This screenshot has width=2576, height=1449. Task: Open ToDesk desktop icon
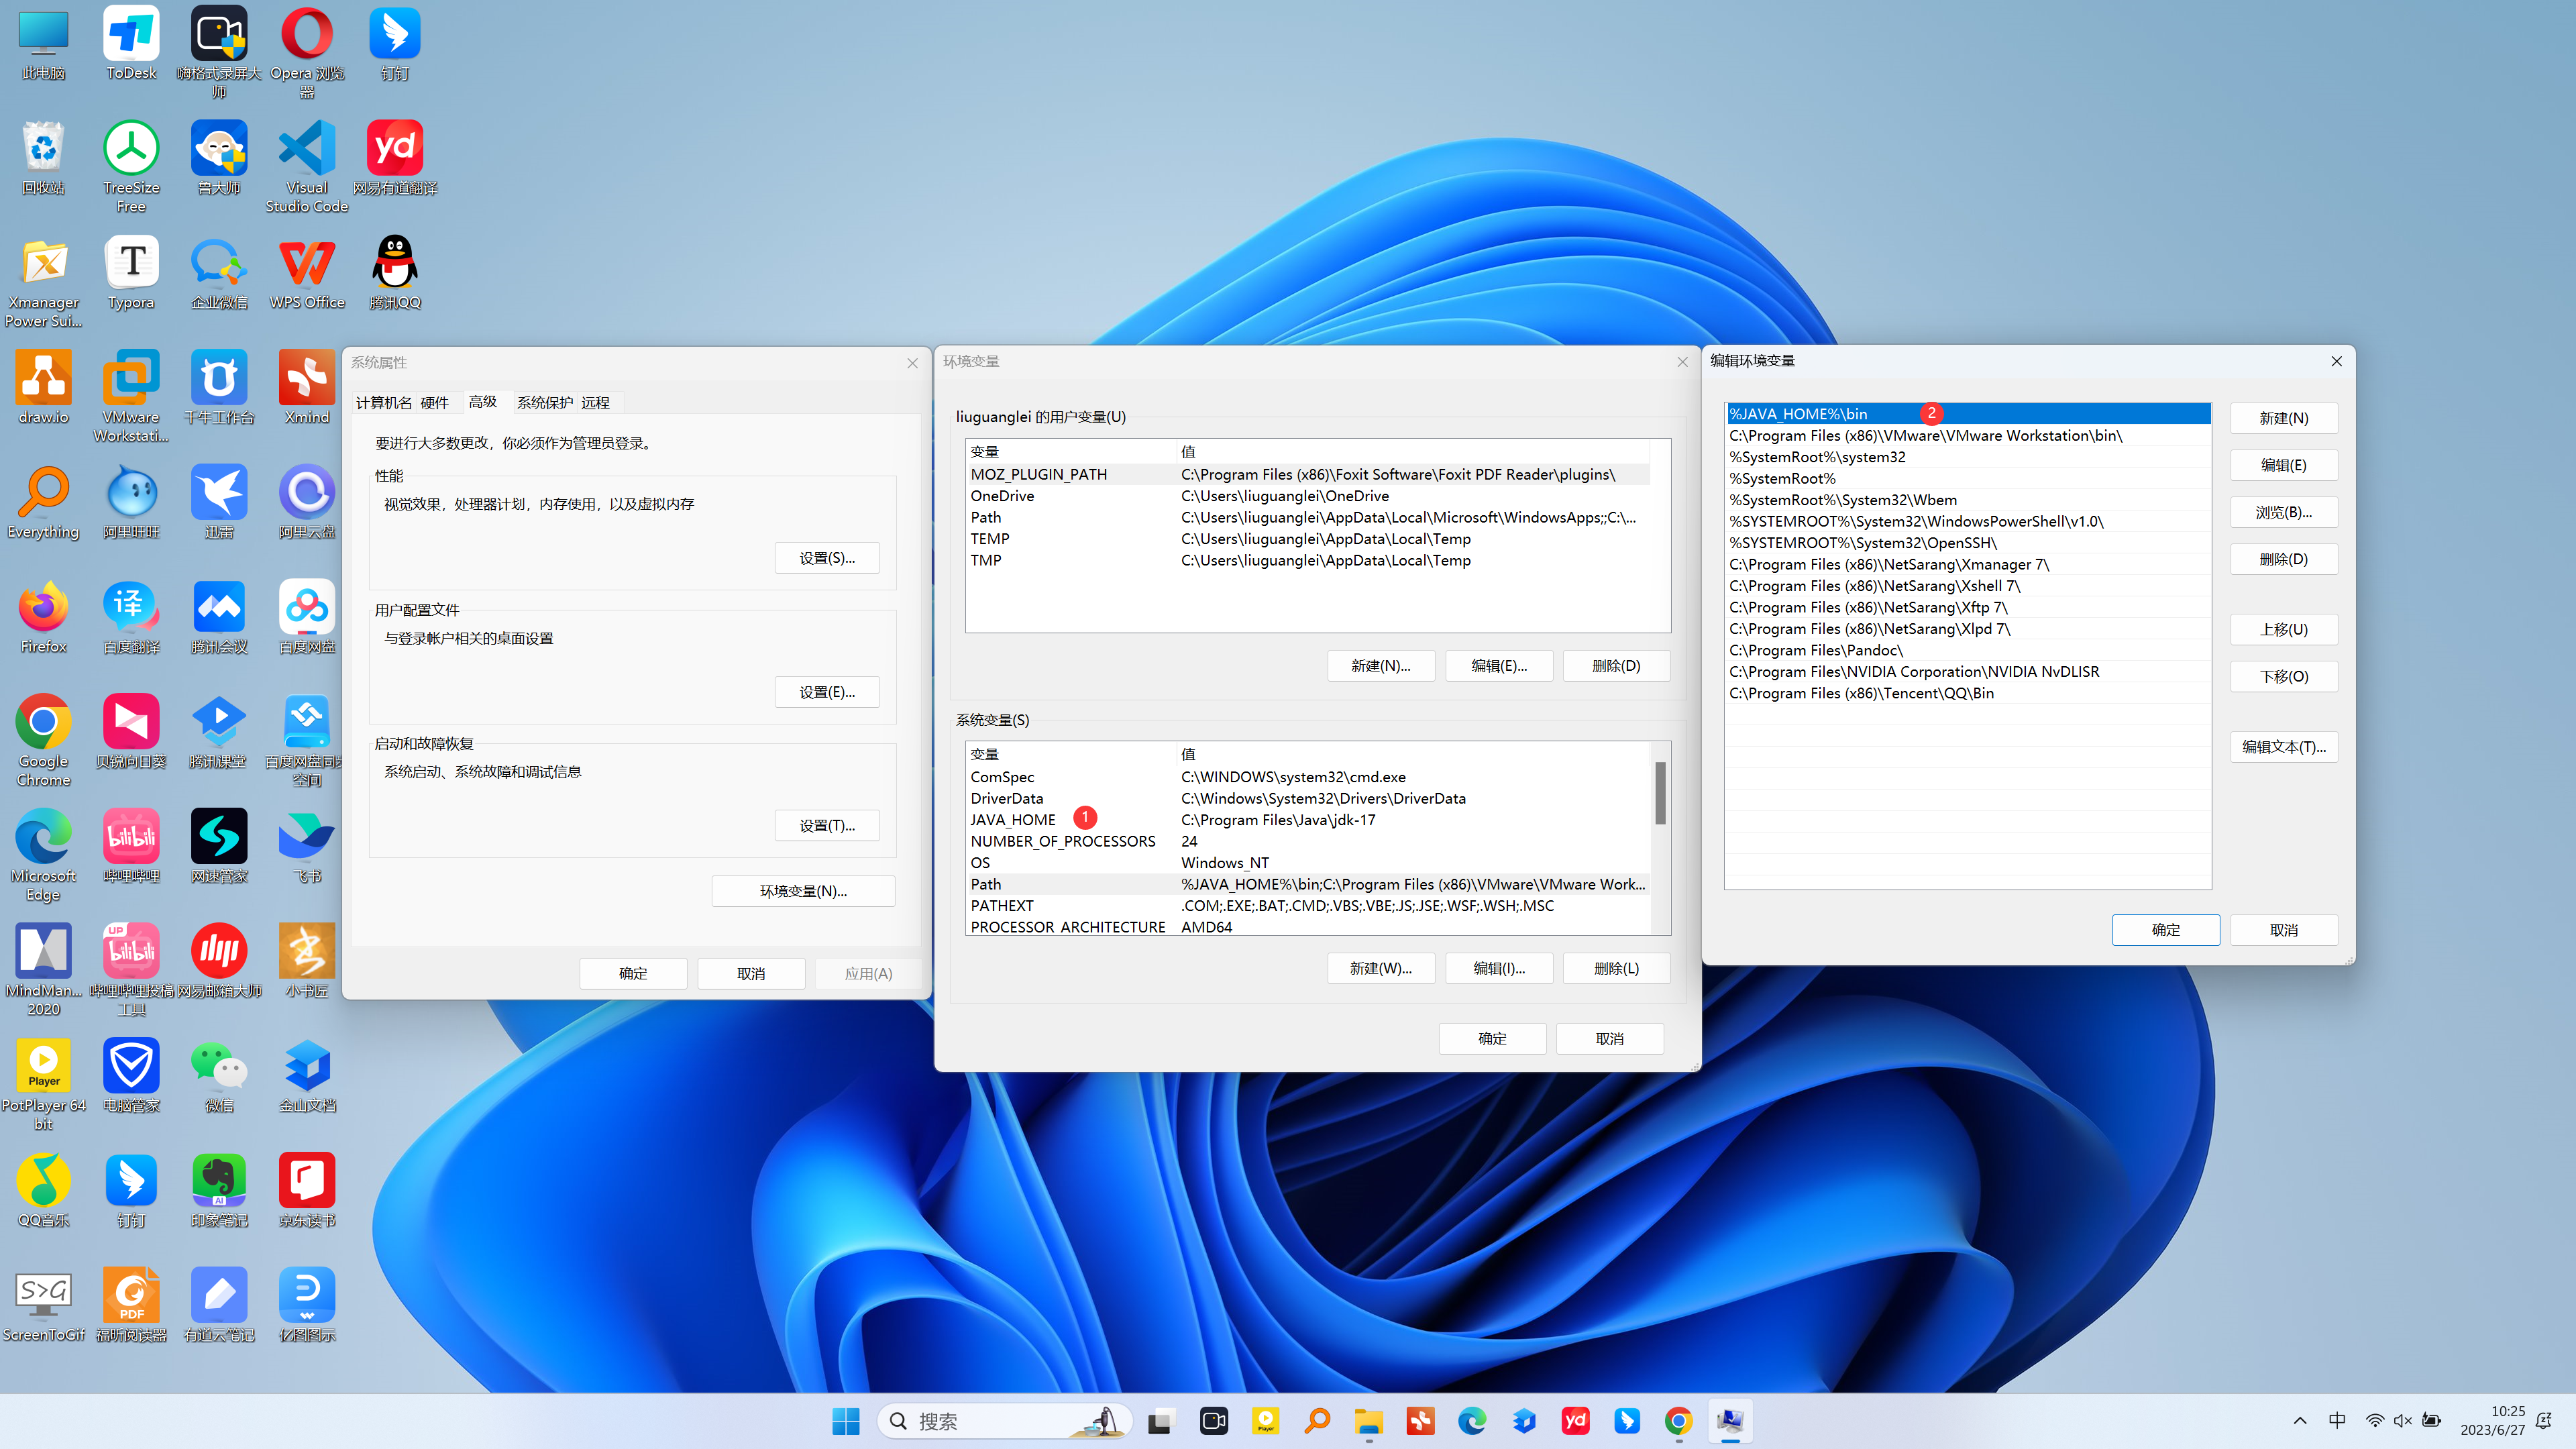click(x=131, y=44)
